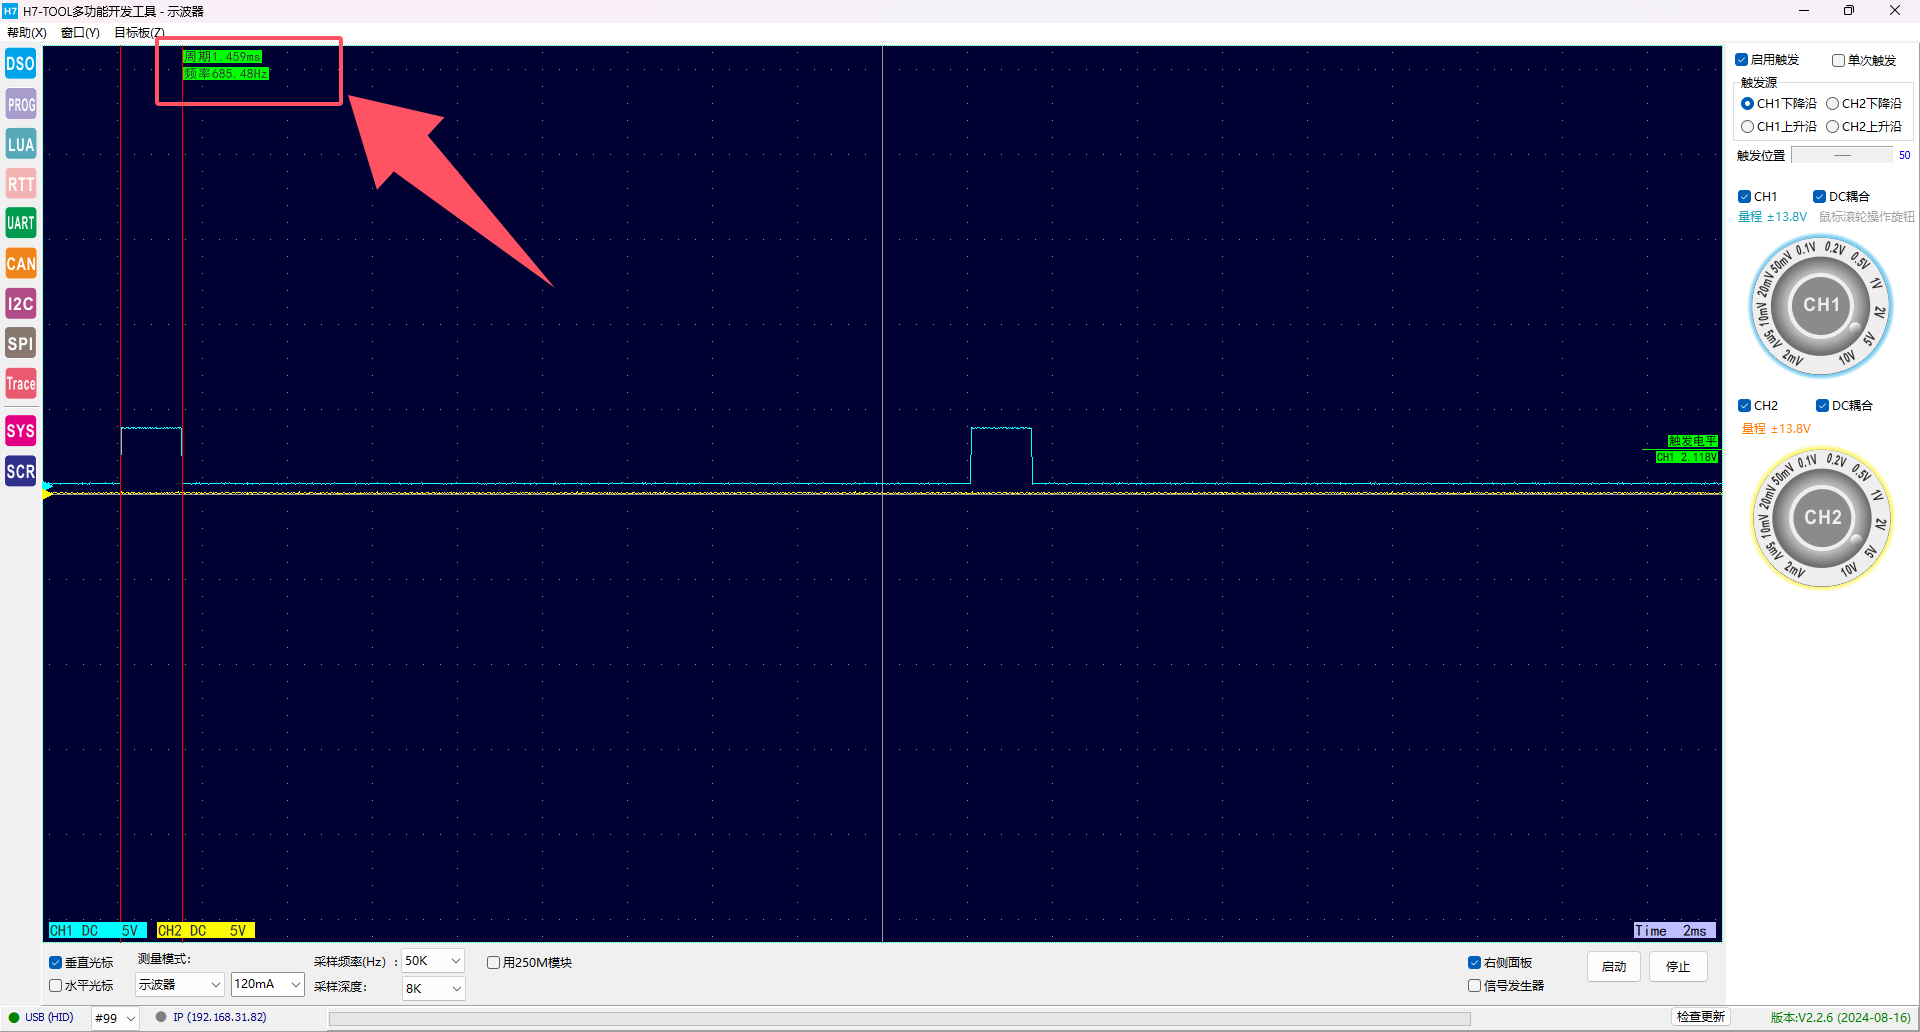Click 检查更新 check update button
Image resolution: width=1920 pixels, height=1032 pixels.
pos(1701,1017)
